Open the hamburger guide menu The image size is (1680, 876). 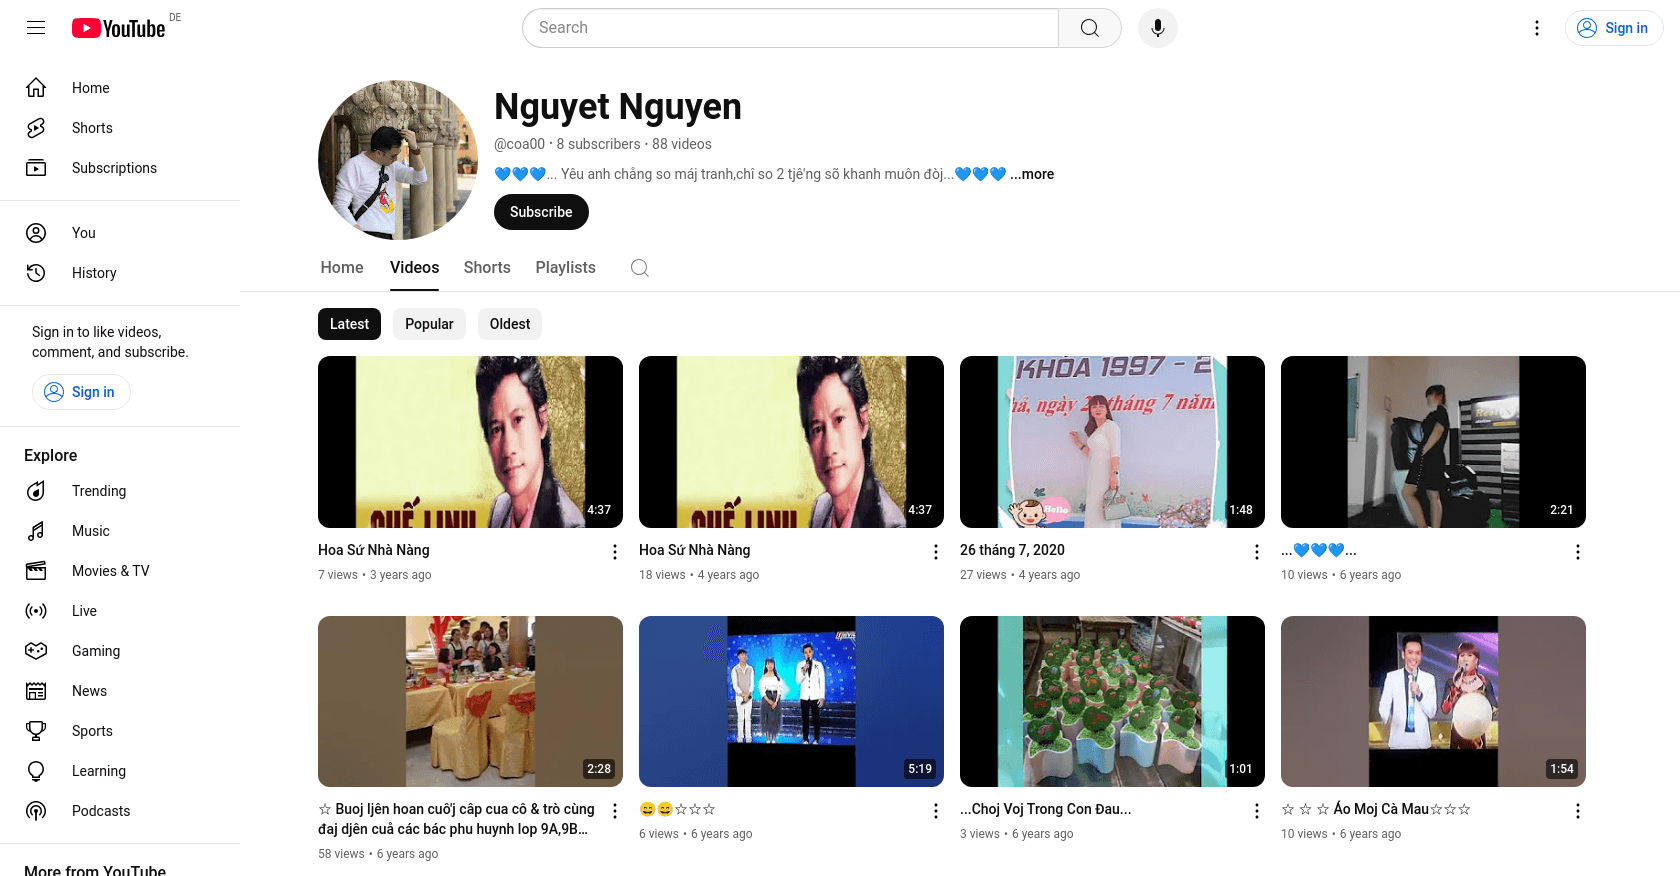36,28
